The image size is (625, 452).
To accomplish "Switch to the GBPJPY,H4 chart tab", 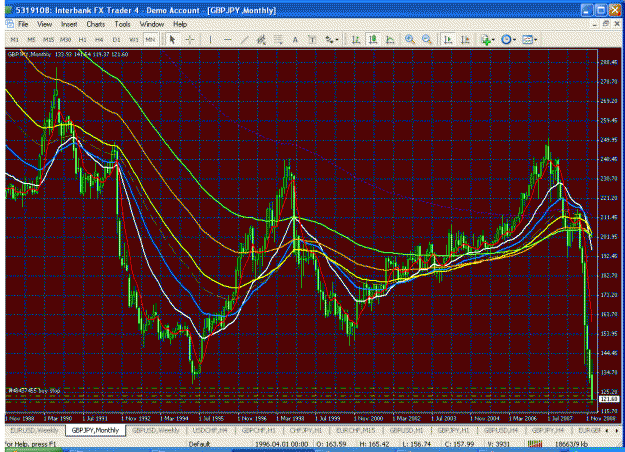I will click(x=548, y=430).
